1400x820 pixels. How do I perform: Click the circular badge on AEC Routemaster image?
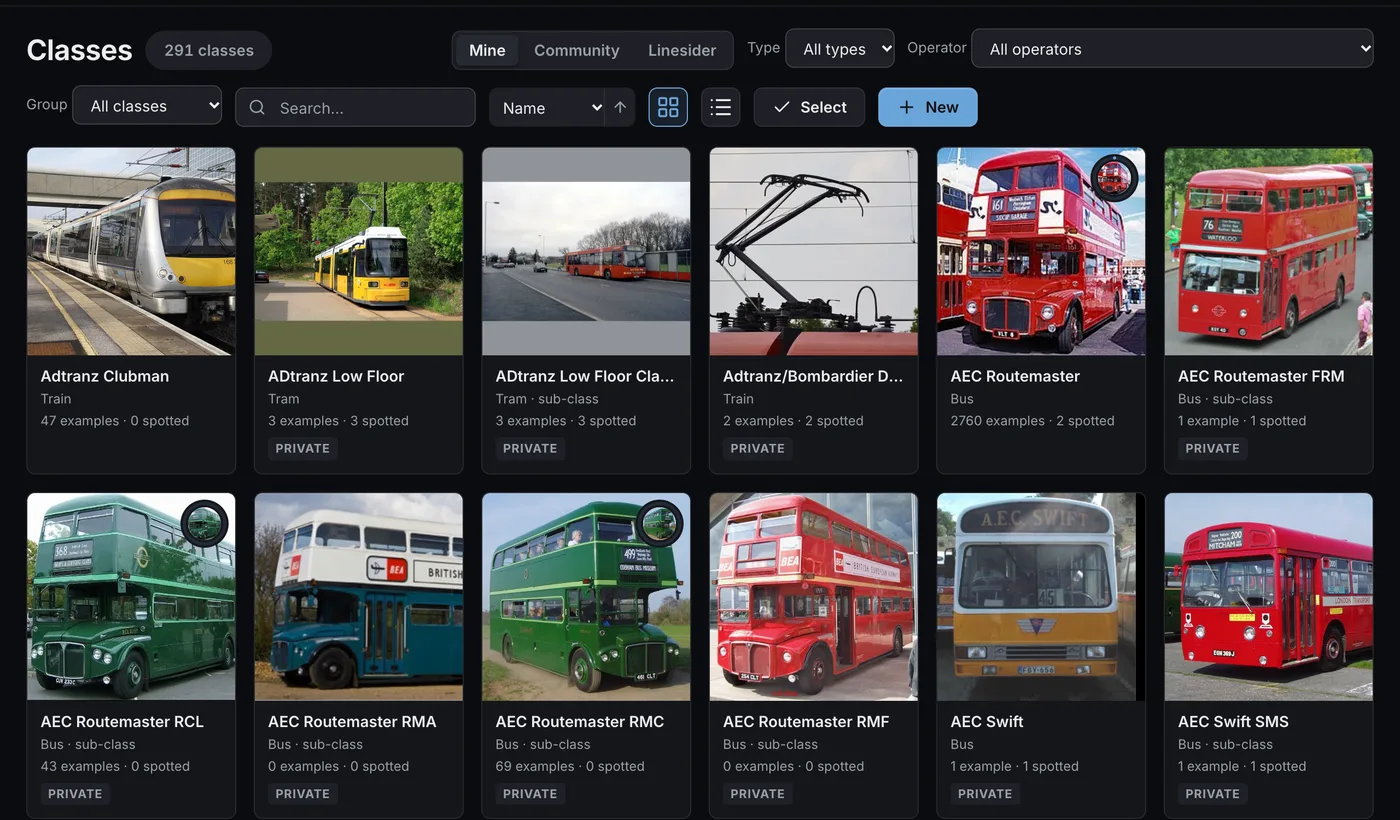tap(1114, 178)
